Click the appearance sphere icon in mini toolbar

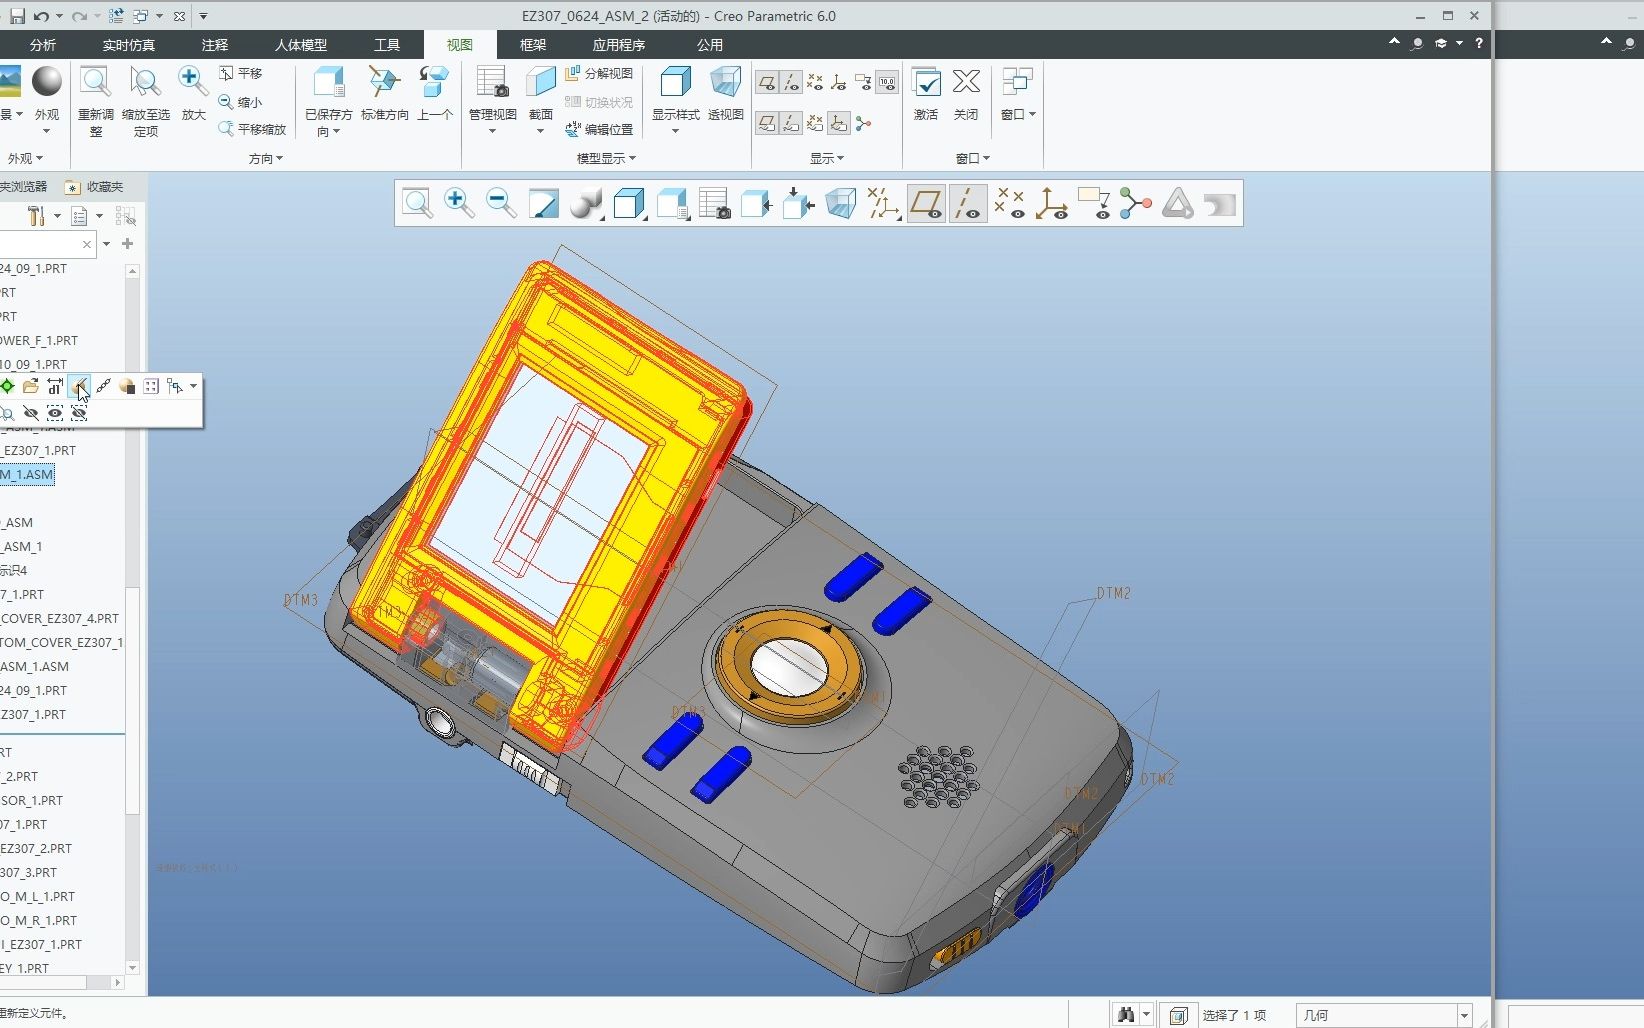click(x=127, y=386)
